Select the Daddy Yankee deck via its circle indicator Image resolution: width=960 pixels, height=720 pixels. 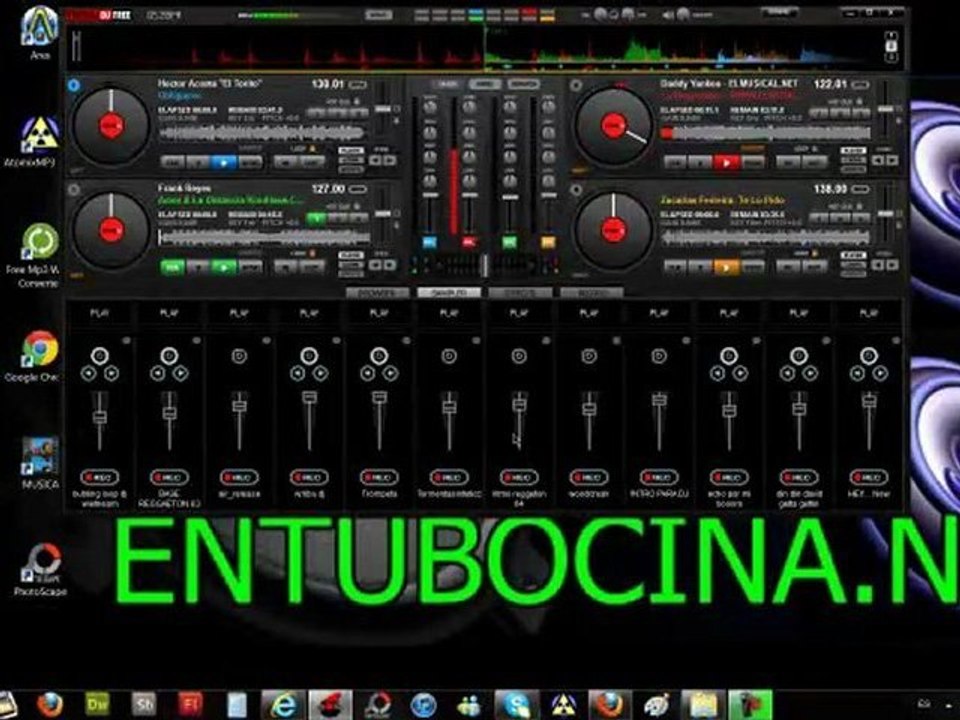tap(576, 85)
